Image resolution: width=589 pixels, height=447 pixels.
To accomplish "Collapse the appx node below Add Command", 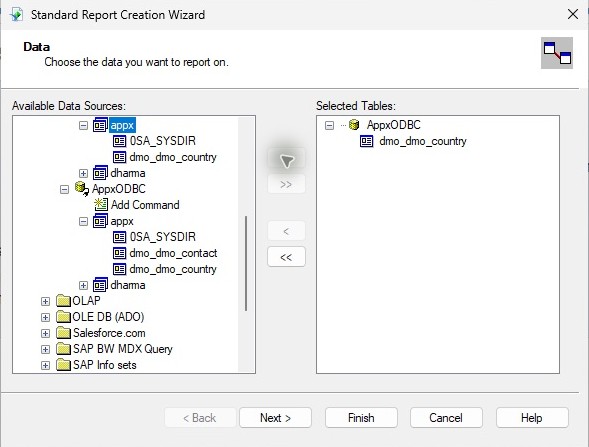I will [83, 222].
